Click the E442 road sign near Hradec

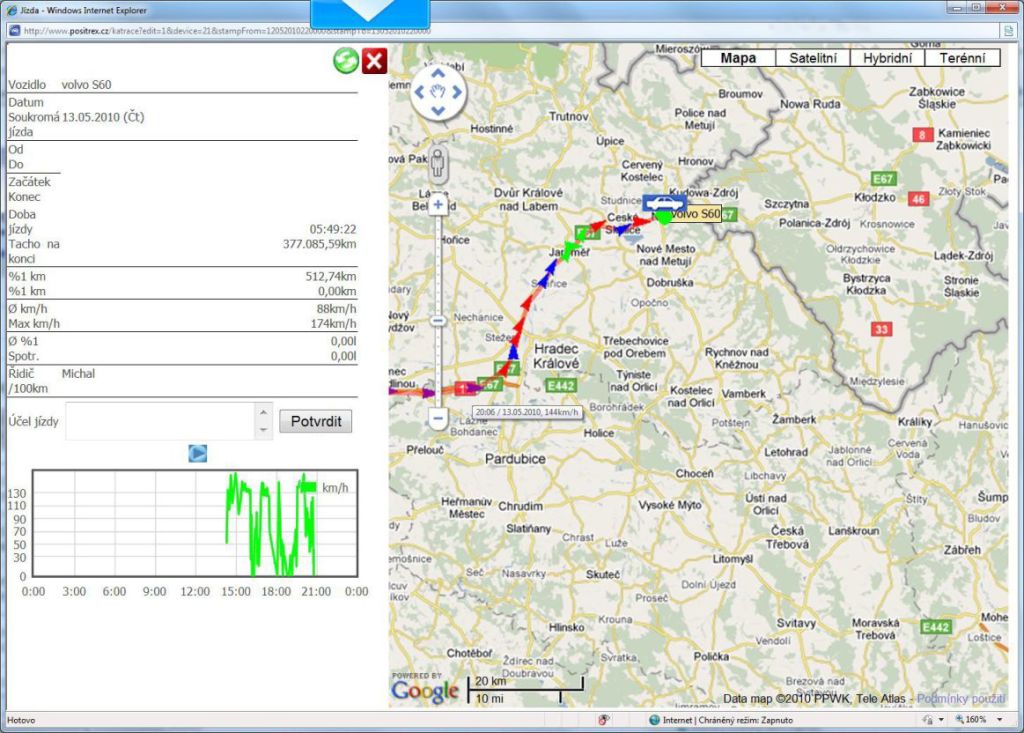(x=560, y=385)
